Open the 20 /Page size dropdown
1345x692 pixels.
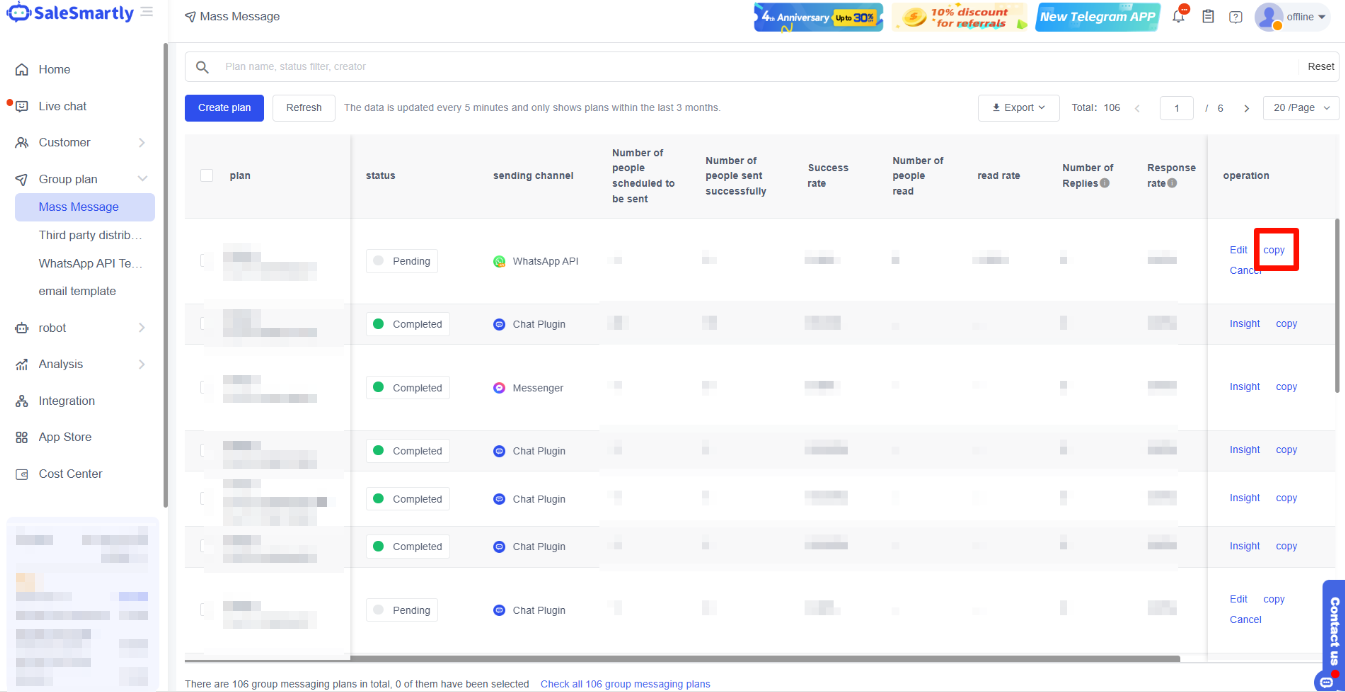point(1300,108)
